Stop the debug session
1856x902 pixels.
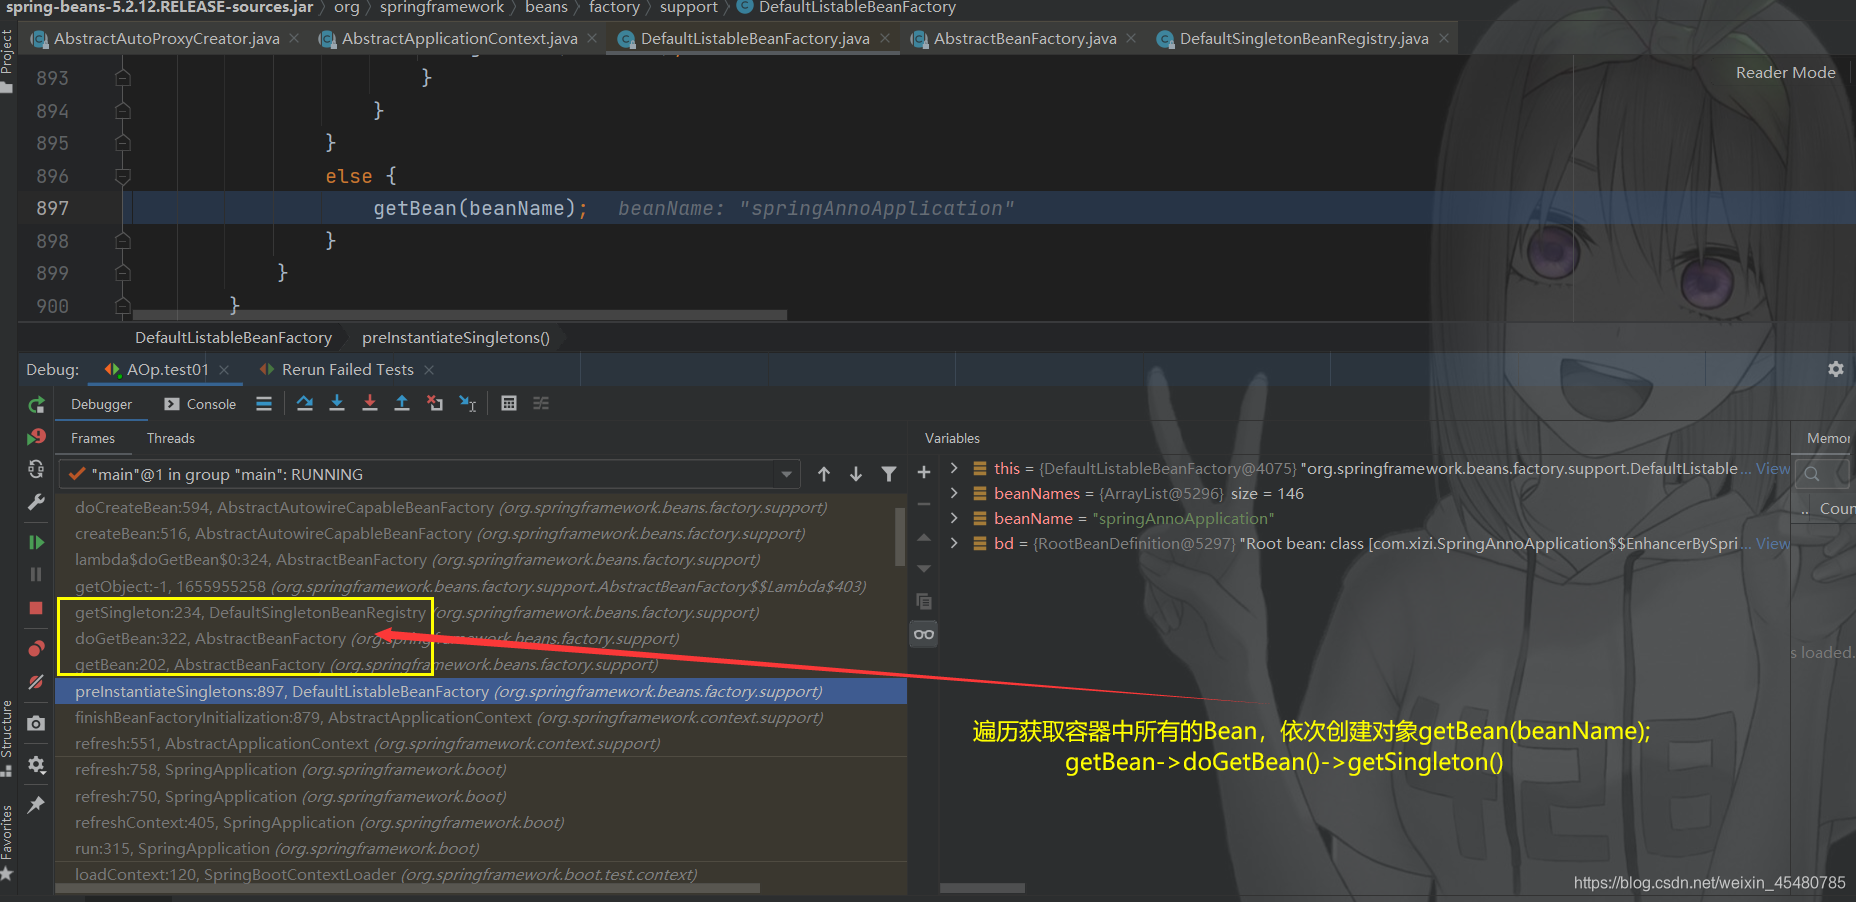(x=36, y=608)
